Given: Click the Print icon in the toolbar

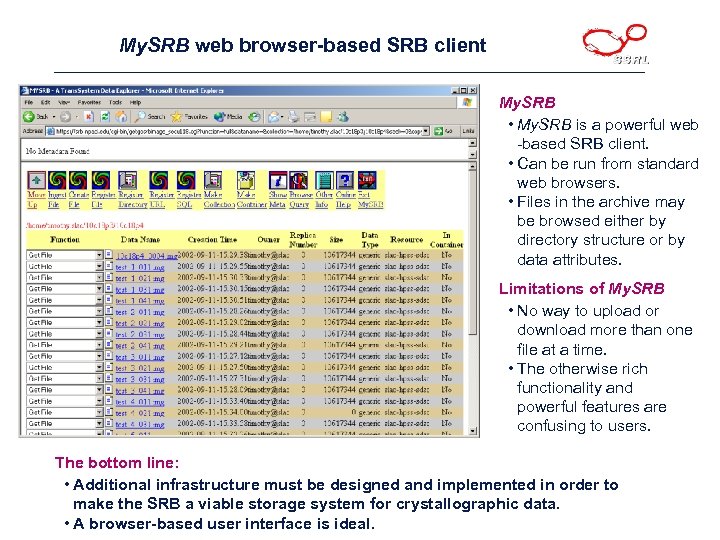Looking at the screenshot, I should [x=294, y=117].
